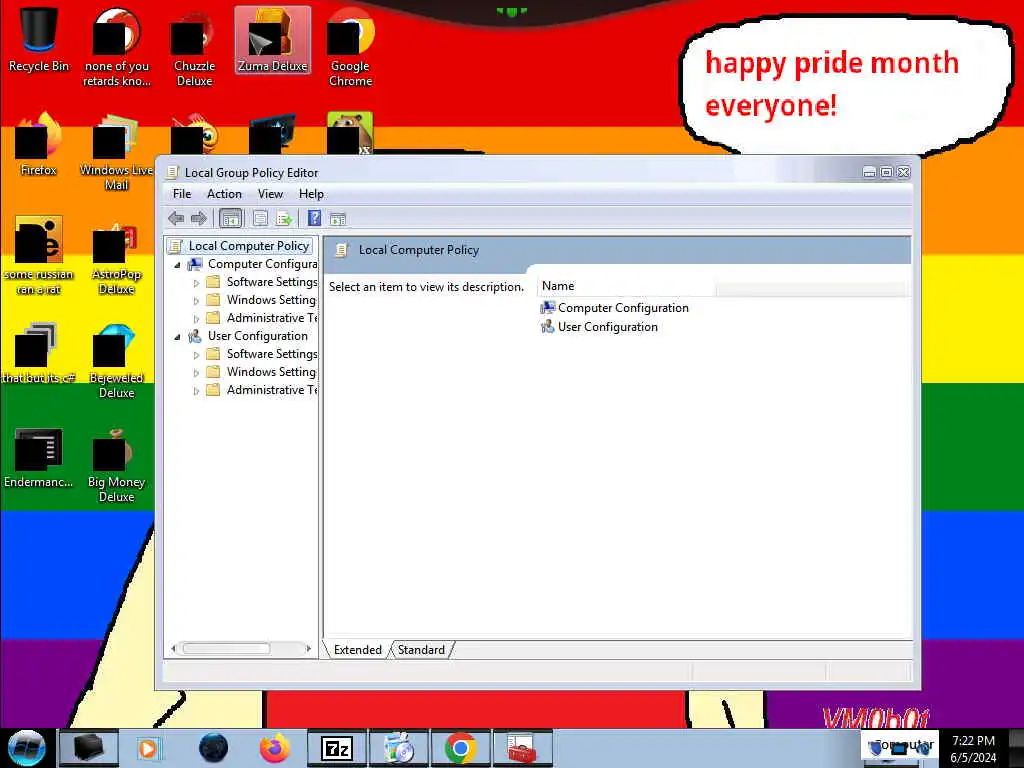Click the tree scrollbar left arrow
1024x768 pixels.
coord(173,648)
